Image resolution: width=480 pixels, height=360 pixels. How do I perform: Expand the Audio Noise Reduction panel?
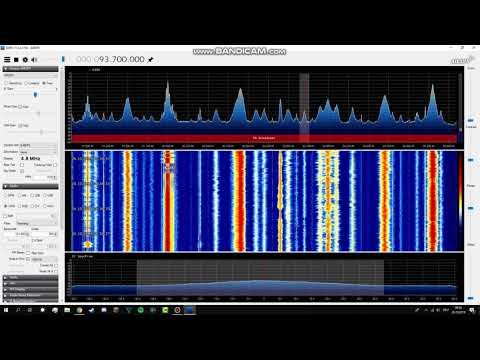click(x=31, y=295)
